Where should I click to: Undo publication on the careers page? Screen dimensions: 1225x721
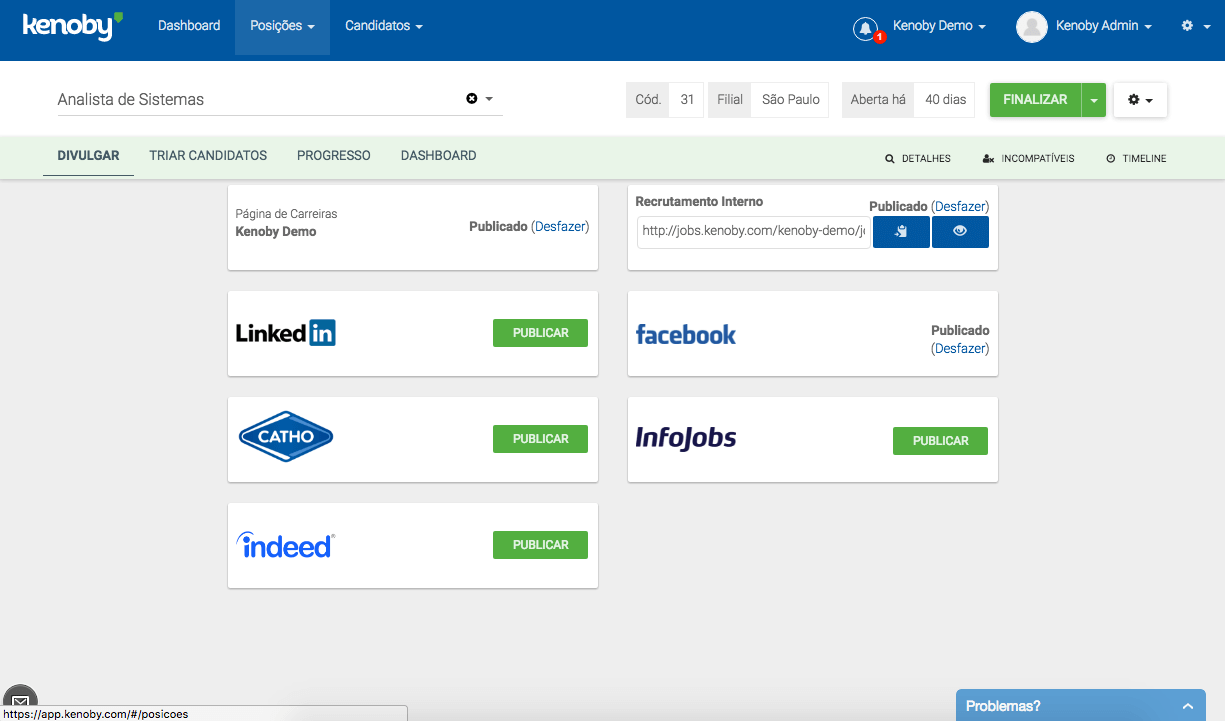[x=560, y=227]
